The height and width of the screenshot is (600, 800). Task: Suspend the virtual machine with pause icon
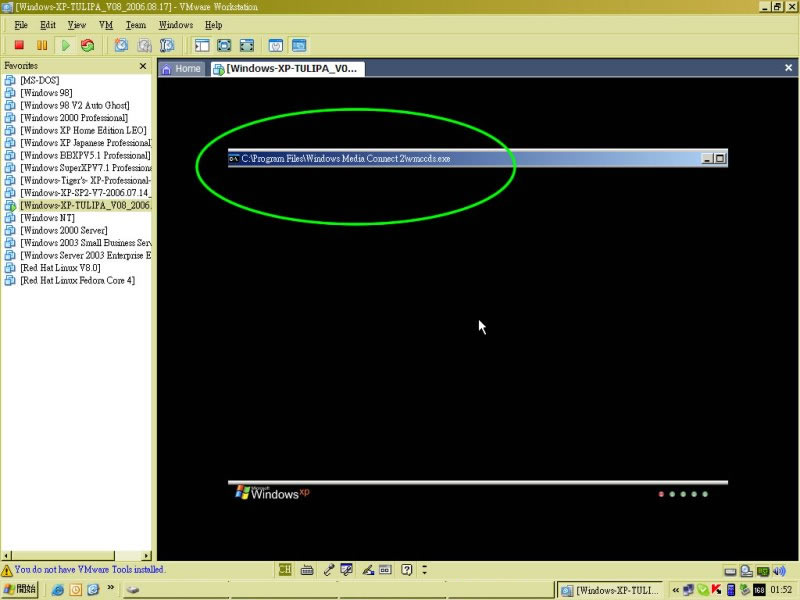(42, 45)
